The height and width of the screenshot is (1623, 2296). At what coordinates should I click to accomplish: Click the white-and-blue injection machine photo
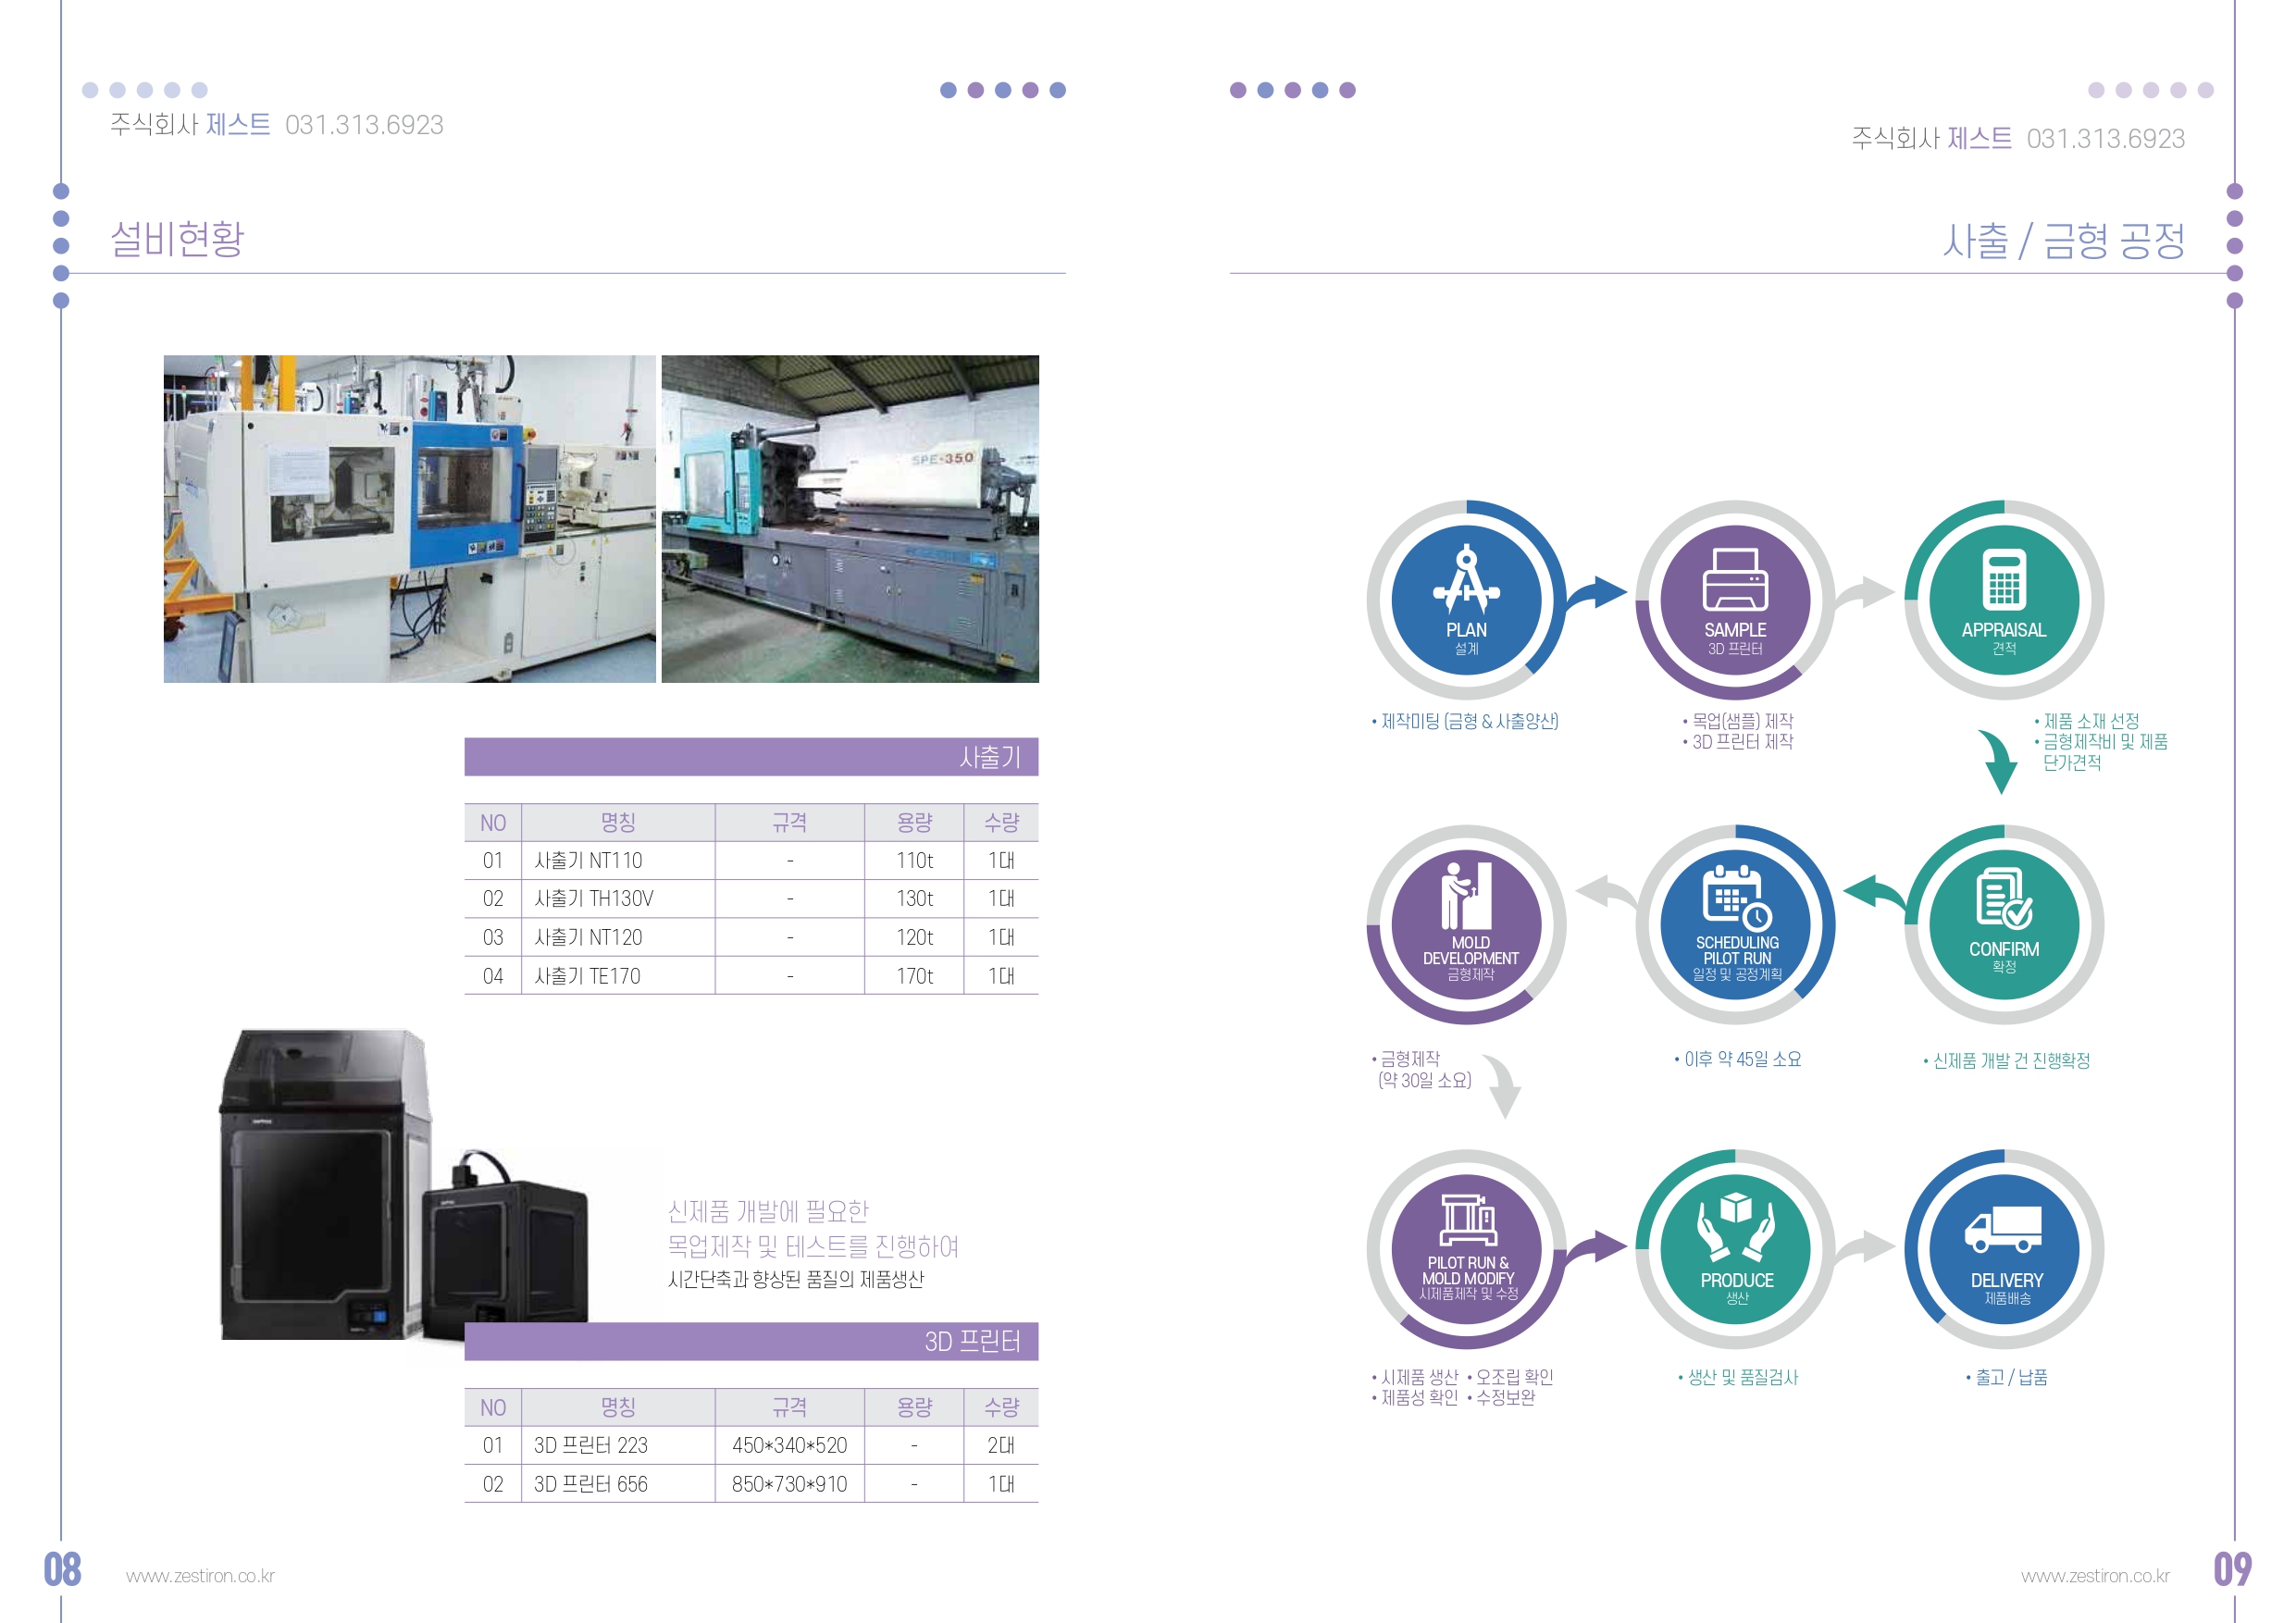pos(409,519)
